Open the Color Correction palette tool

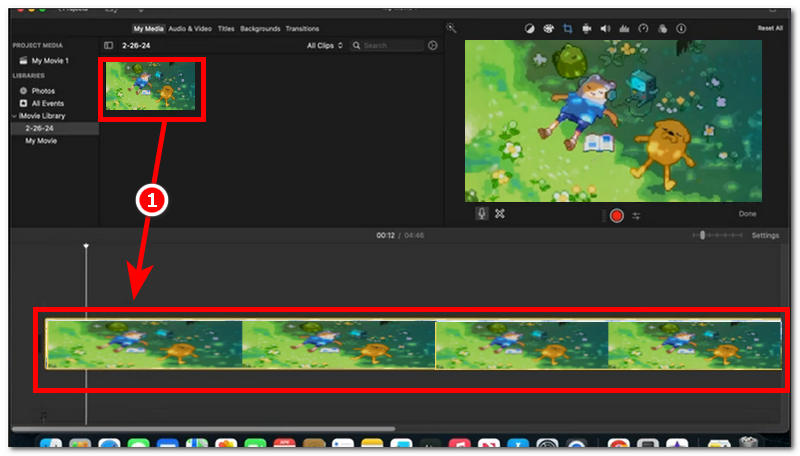coord(548,29)
